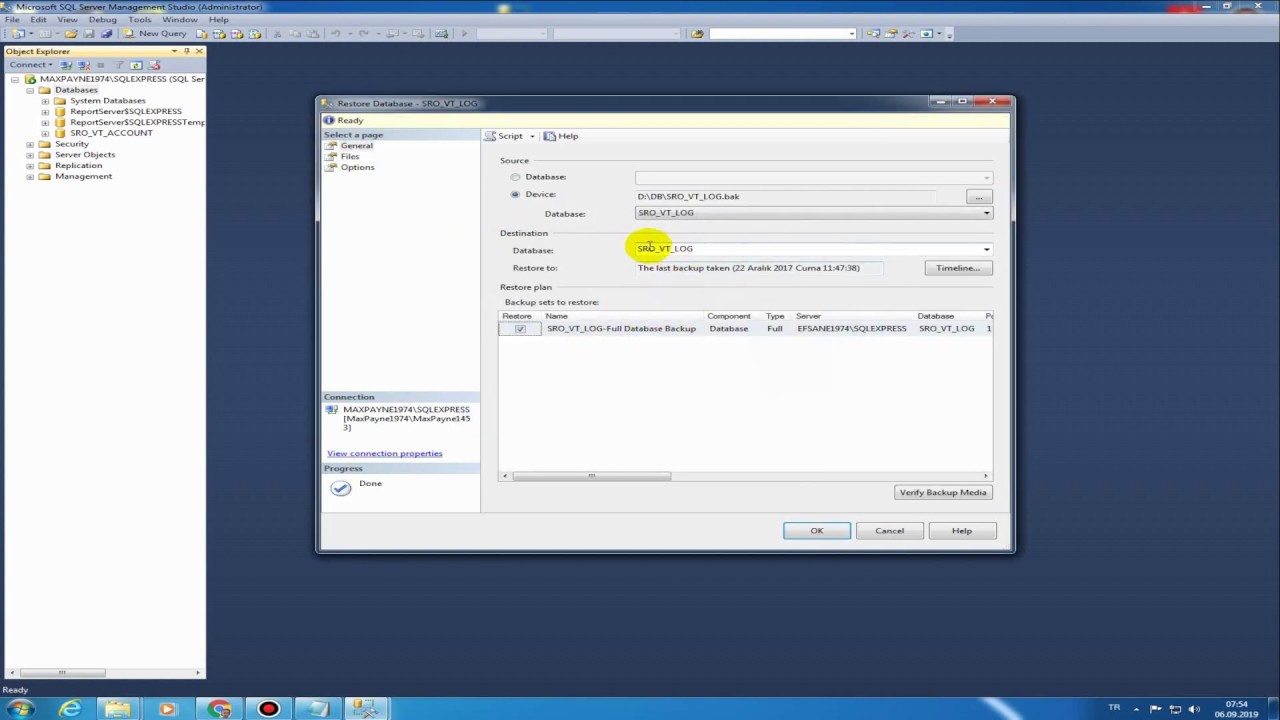The height and width of the screenshot is (720, 1280).
Task: Pin the Object Explorer panel
Action: click(186, 51)
